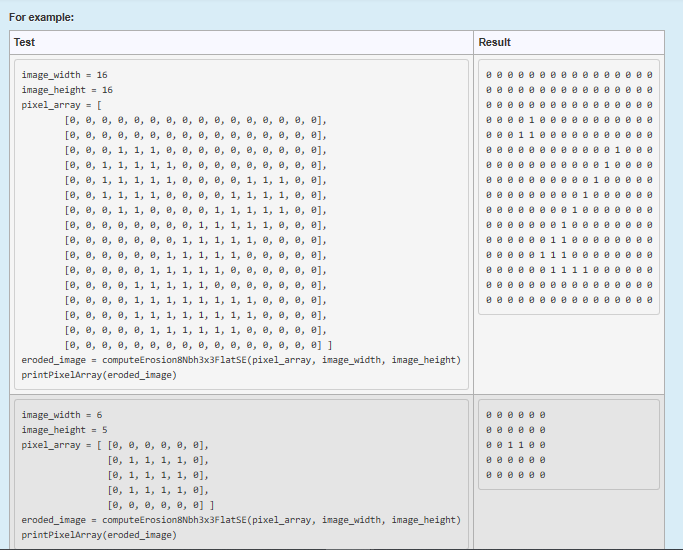
Task: Click result row starting "0 0 0 0 1 0"
Action: click(x=569, y=120)
